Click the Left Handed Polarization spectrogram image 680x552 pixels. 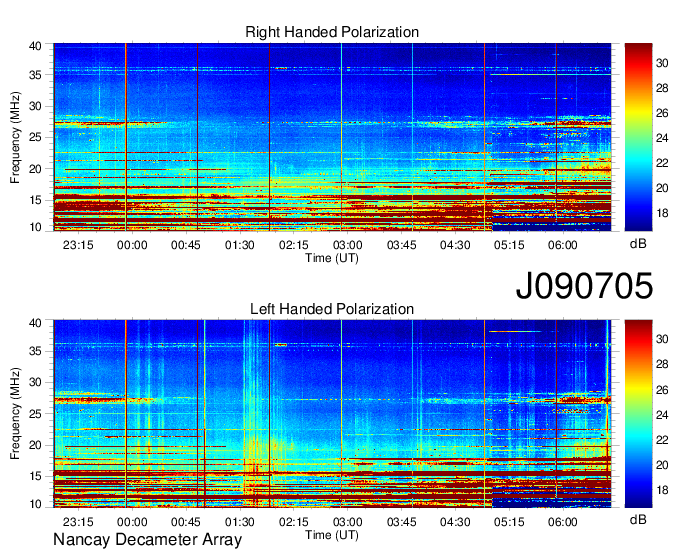pyautogui.click(x=332, y=414)
